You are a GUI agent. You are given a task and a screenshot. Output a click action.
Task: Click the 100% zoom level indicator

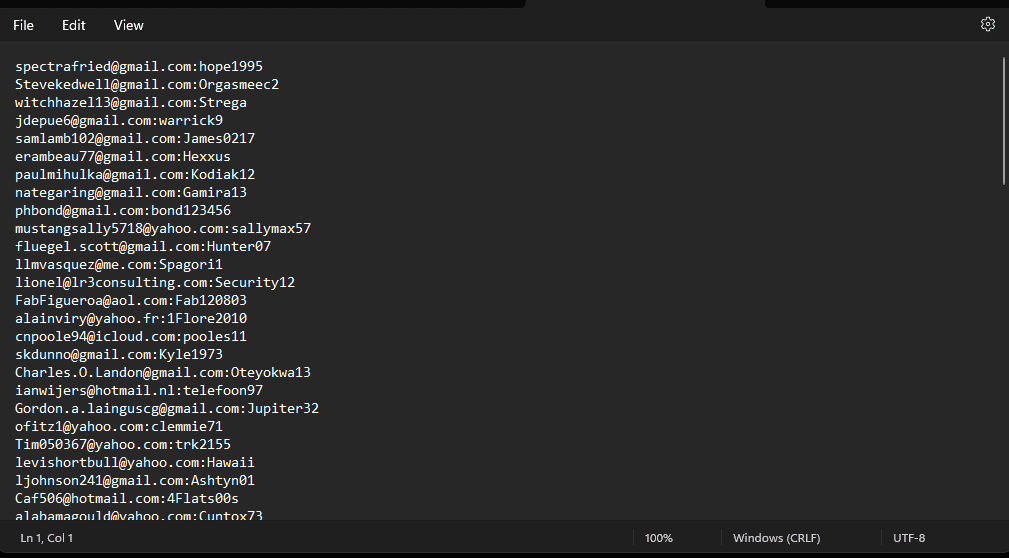[658, 538]
